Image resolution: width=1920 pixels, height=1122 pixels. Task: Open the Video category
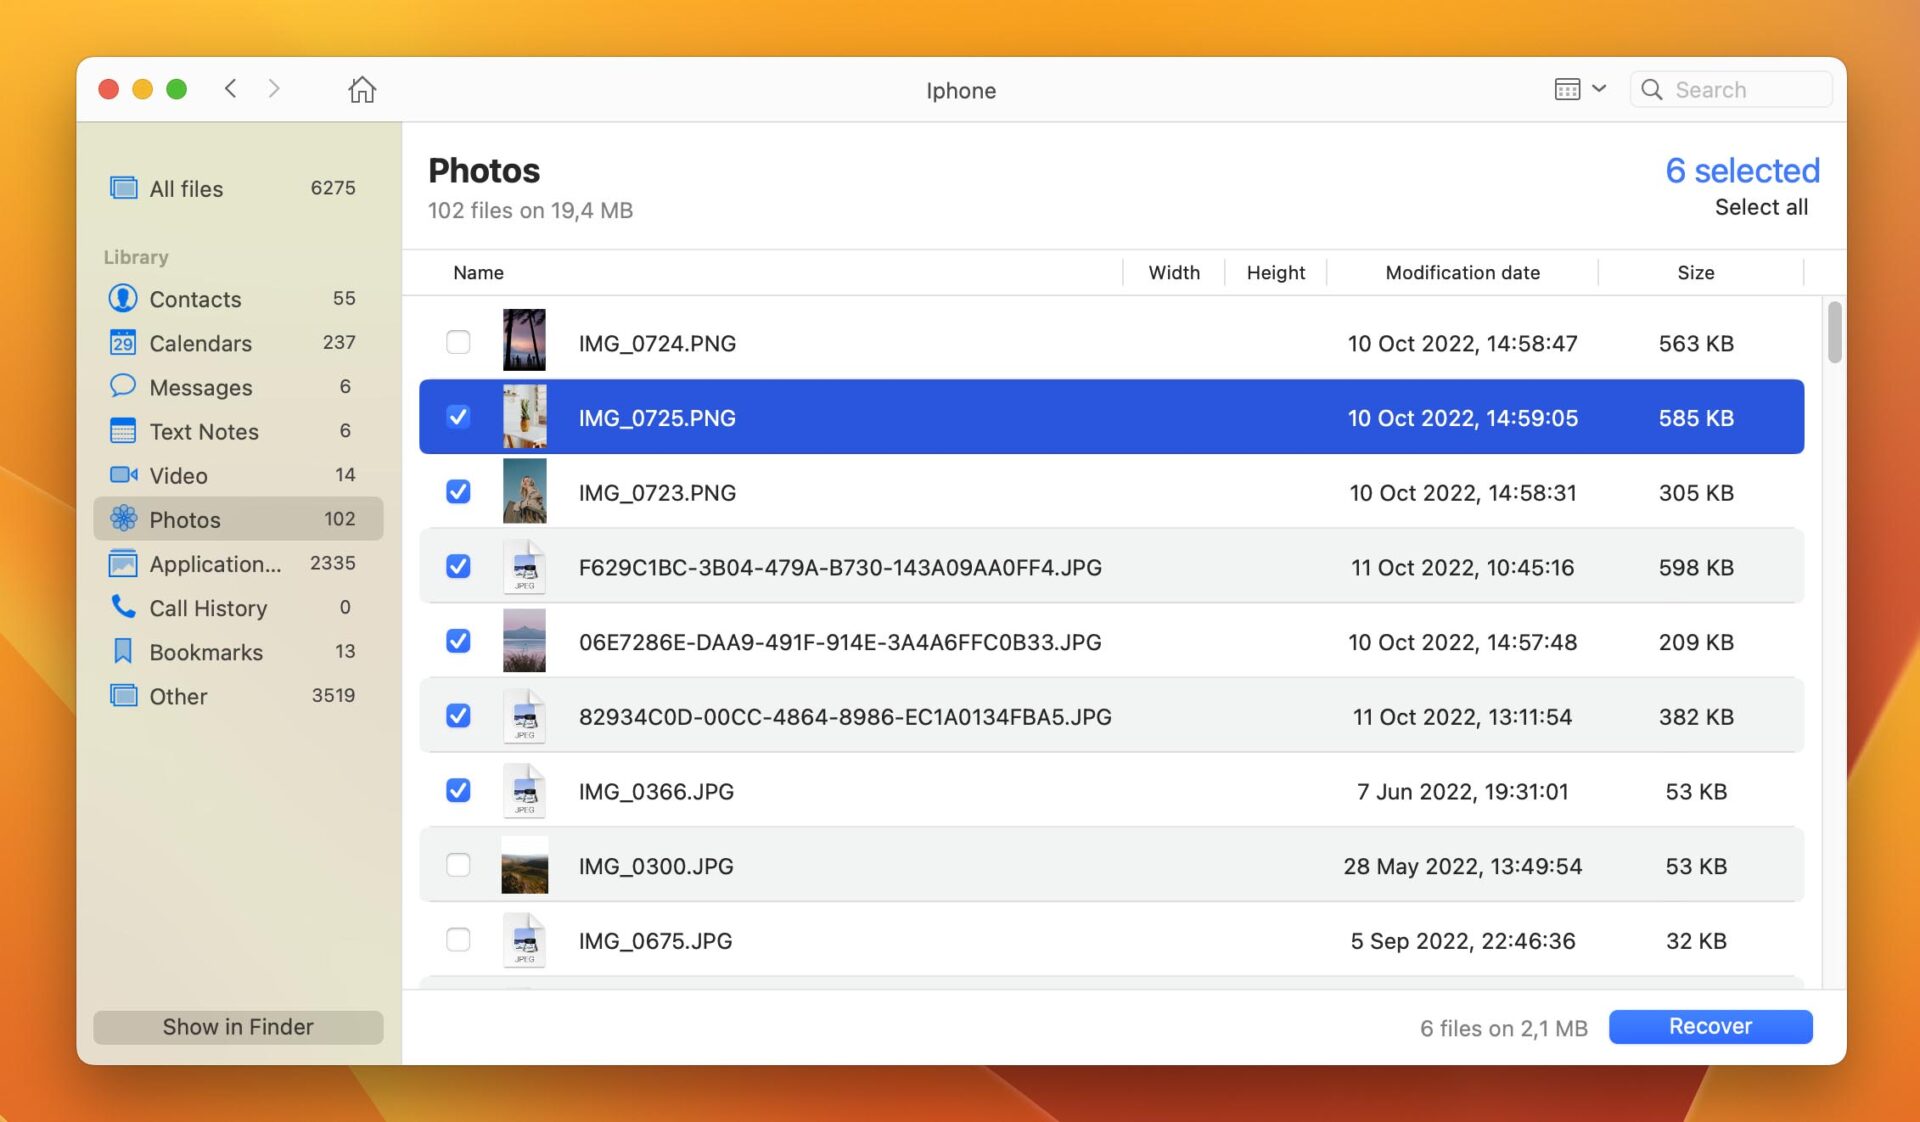point(178,475)
